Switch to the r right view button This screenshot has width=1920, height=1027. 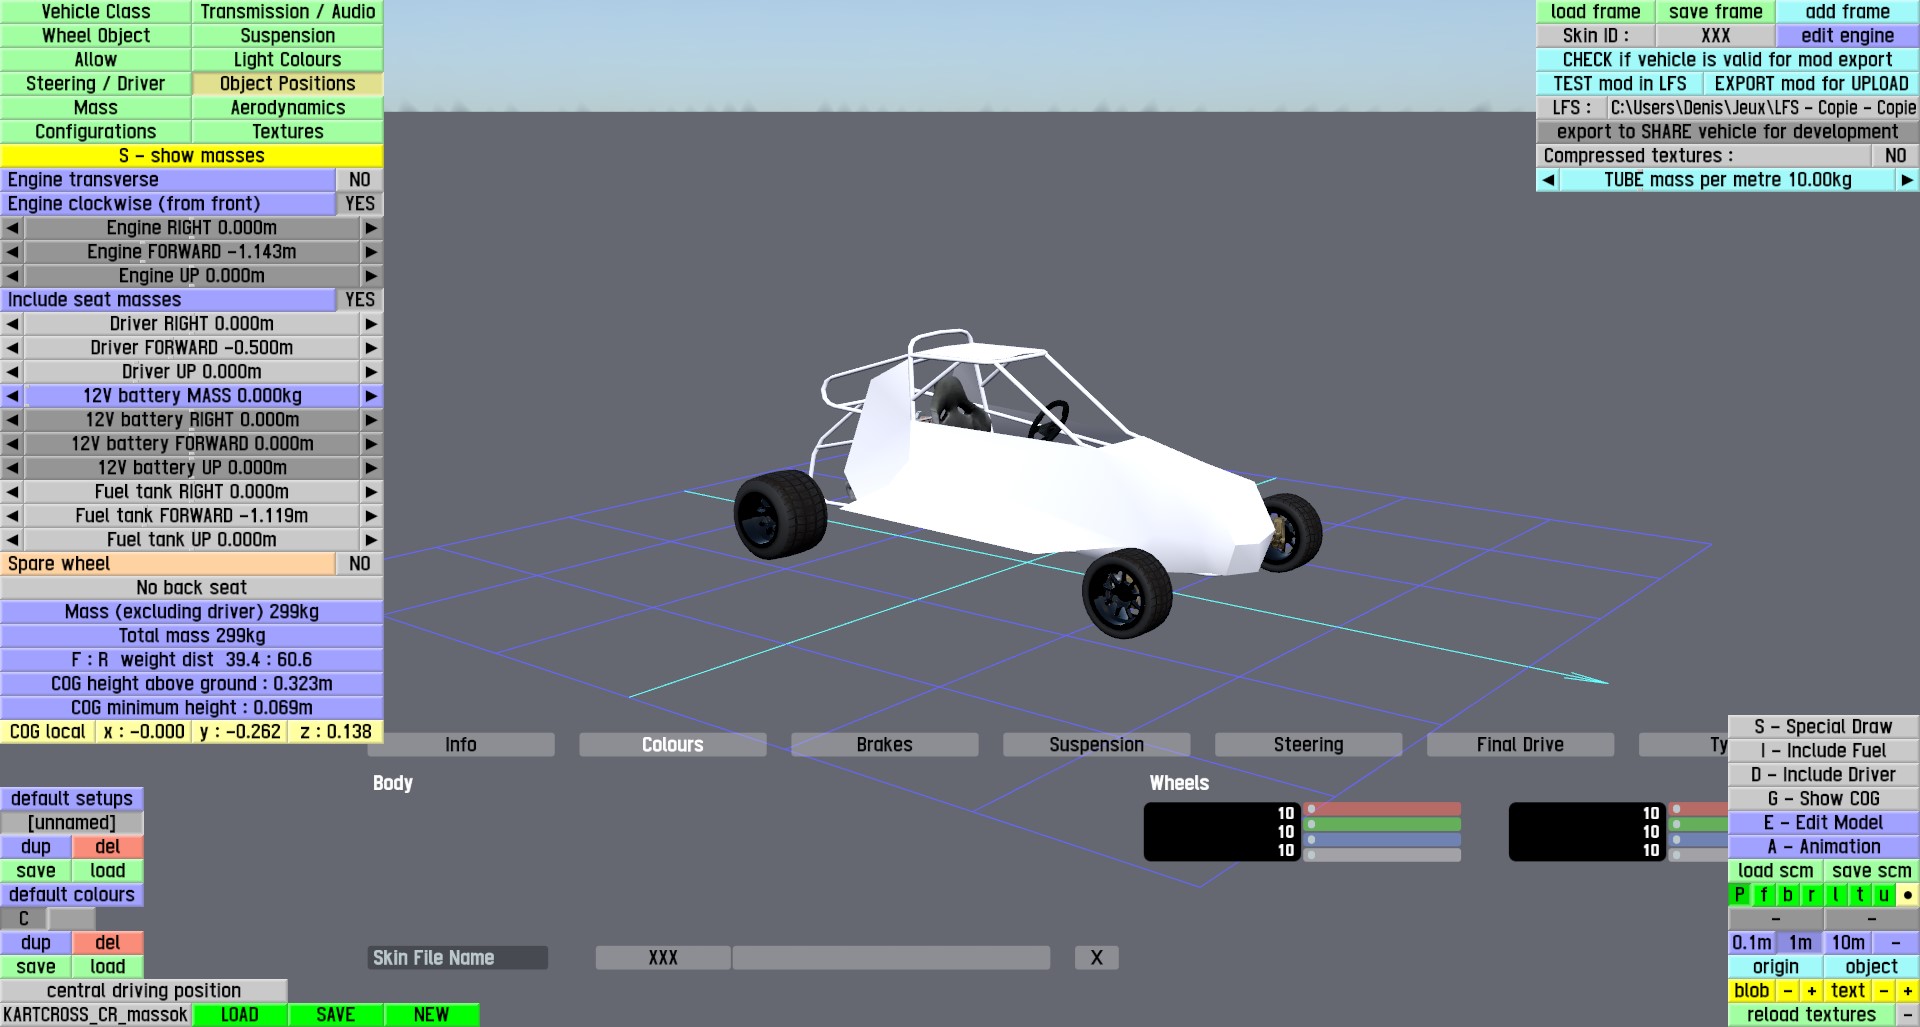pyautogui.click(x=1811, y=895)
